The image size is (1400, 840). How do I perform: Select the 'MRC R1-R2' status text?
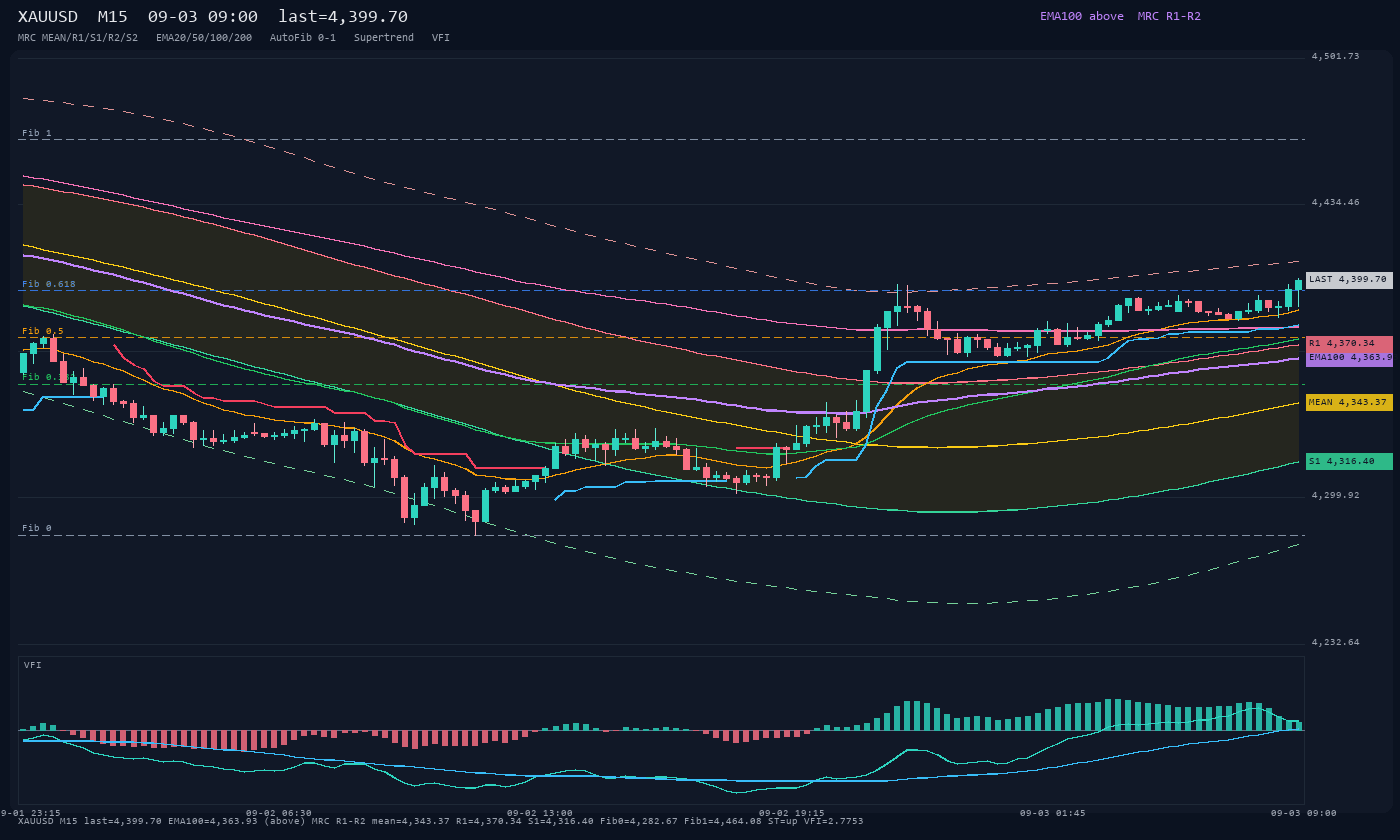click(x=1169, y=16)
